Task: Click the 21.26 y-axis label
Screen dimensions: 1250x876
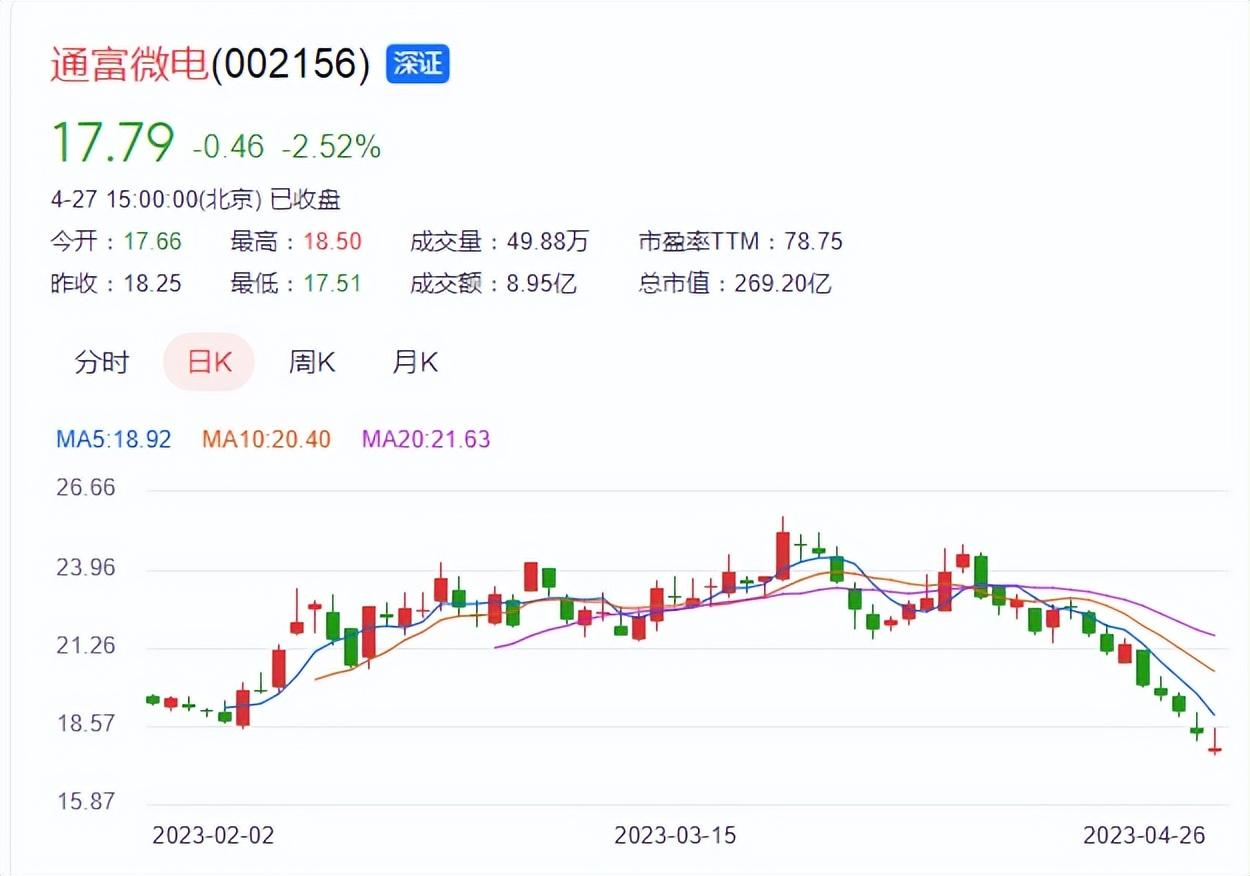Action: [x=85, y=646]
